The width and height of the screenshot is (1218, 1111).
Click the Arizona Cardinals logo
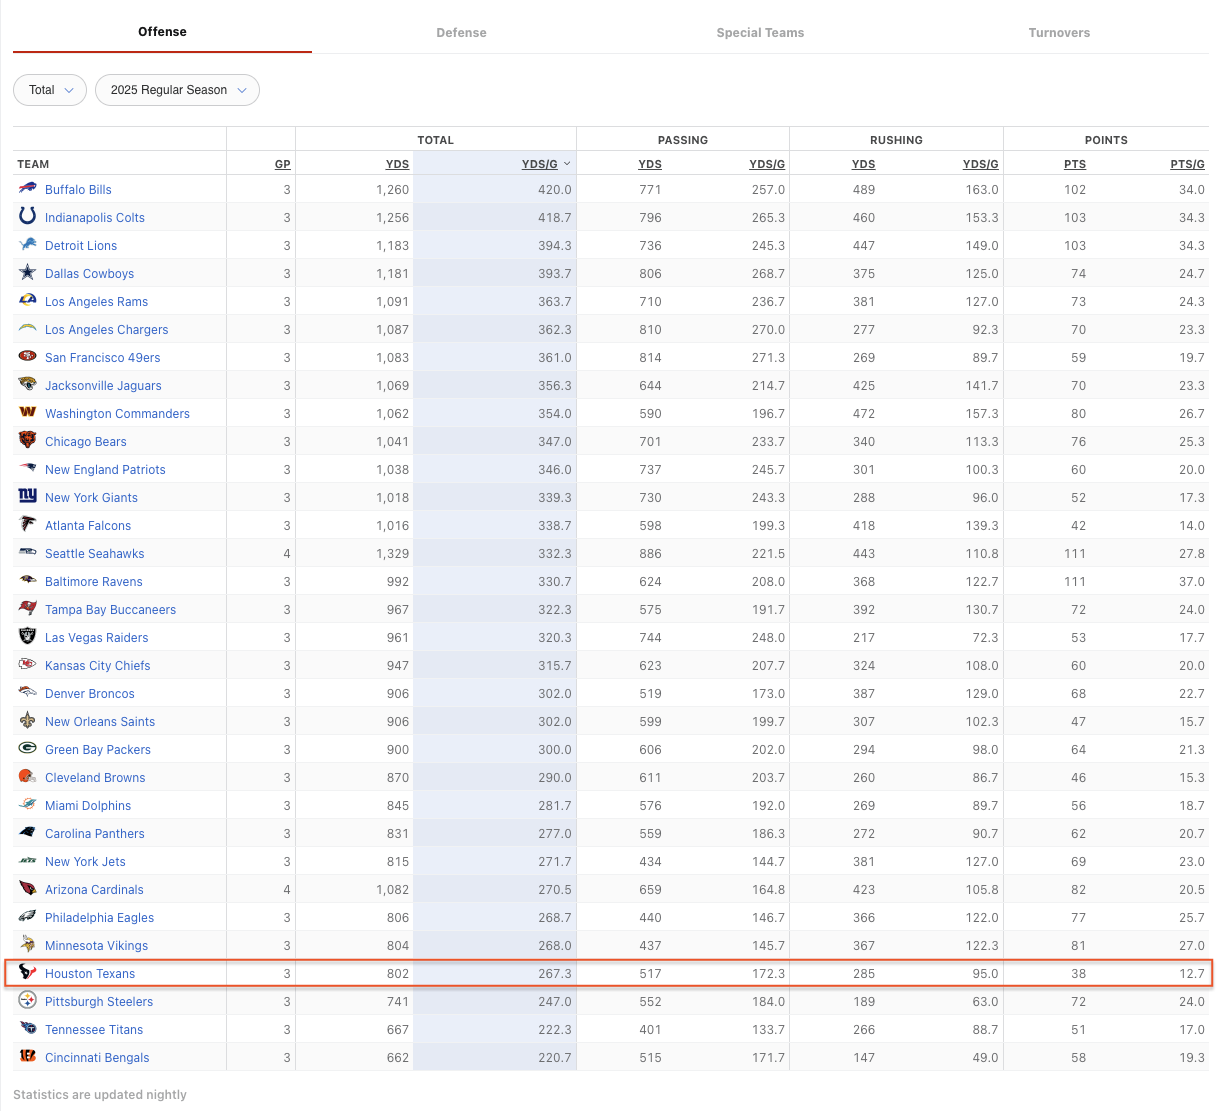click(x=28, y=889)
